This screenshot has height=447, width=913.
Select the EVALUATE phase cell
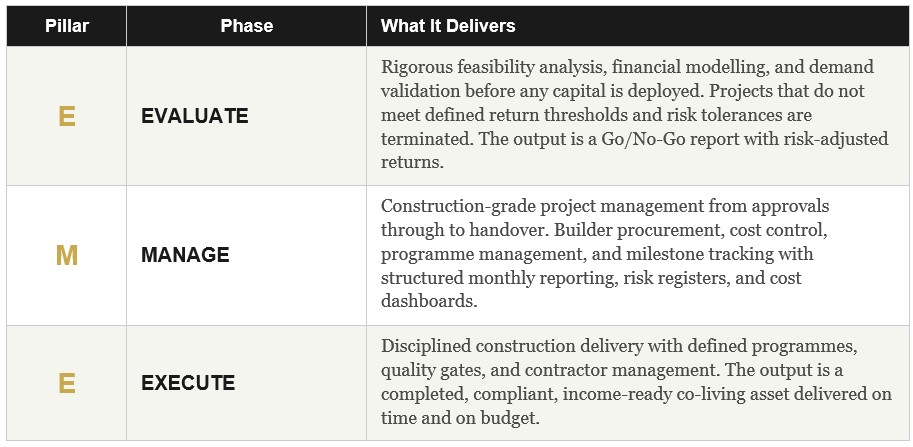[x=194, y=116]
